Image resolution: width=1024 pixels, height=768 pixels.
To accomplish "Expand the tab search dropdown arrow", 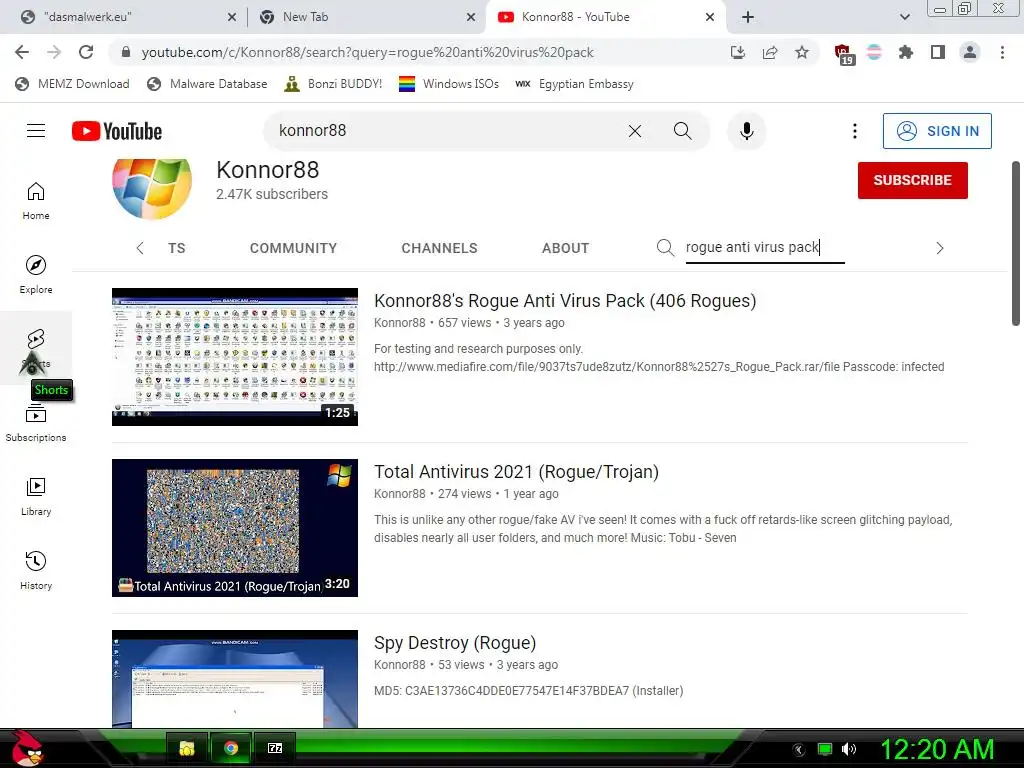I will point(904,17).
